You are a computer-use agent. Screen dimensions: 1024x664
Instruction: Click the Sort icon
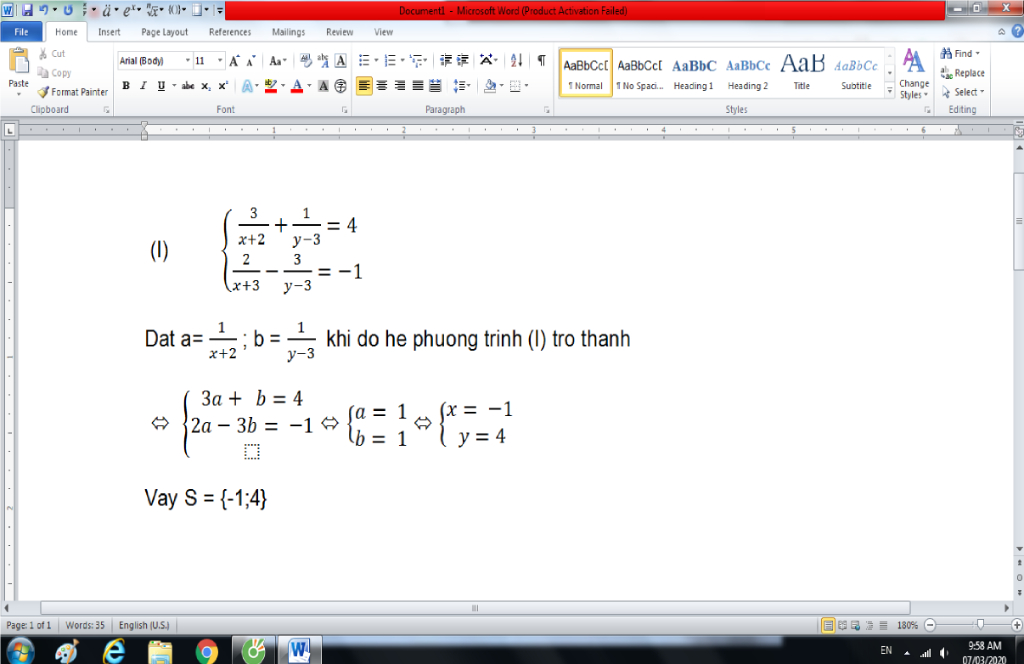517,61
